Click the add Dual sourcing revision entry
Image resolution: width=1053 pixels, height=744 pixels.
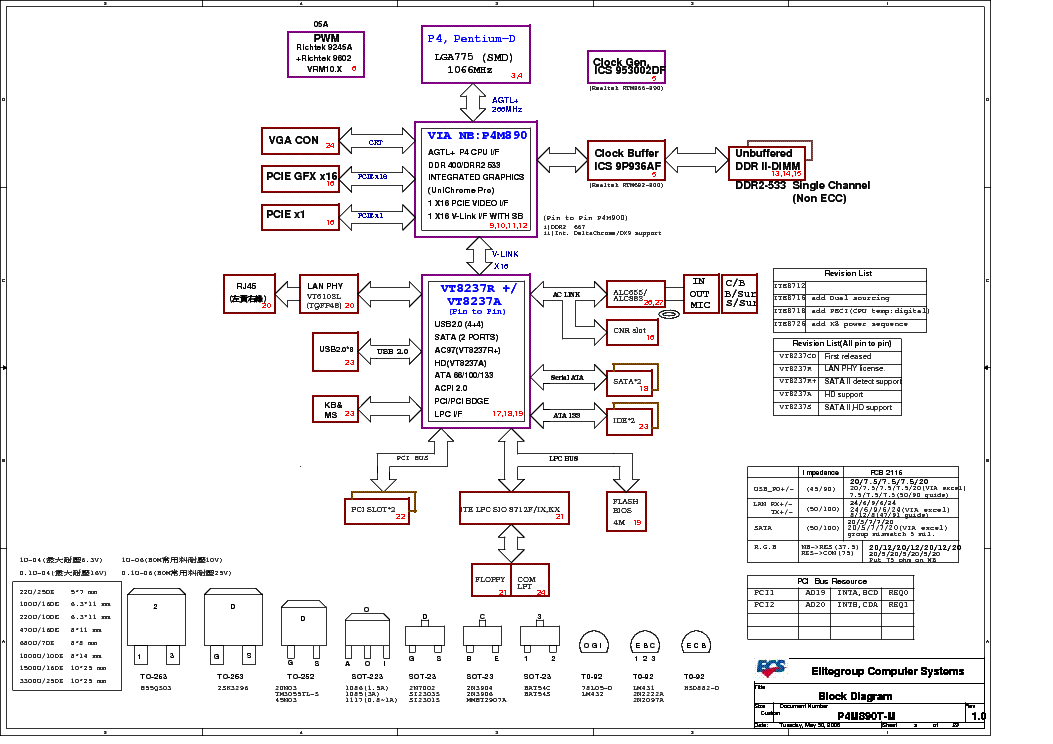tap(850, 298)
